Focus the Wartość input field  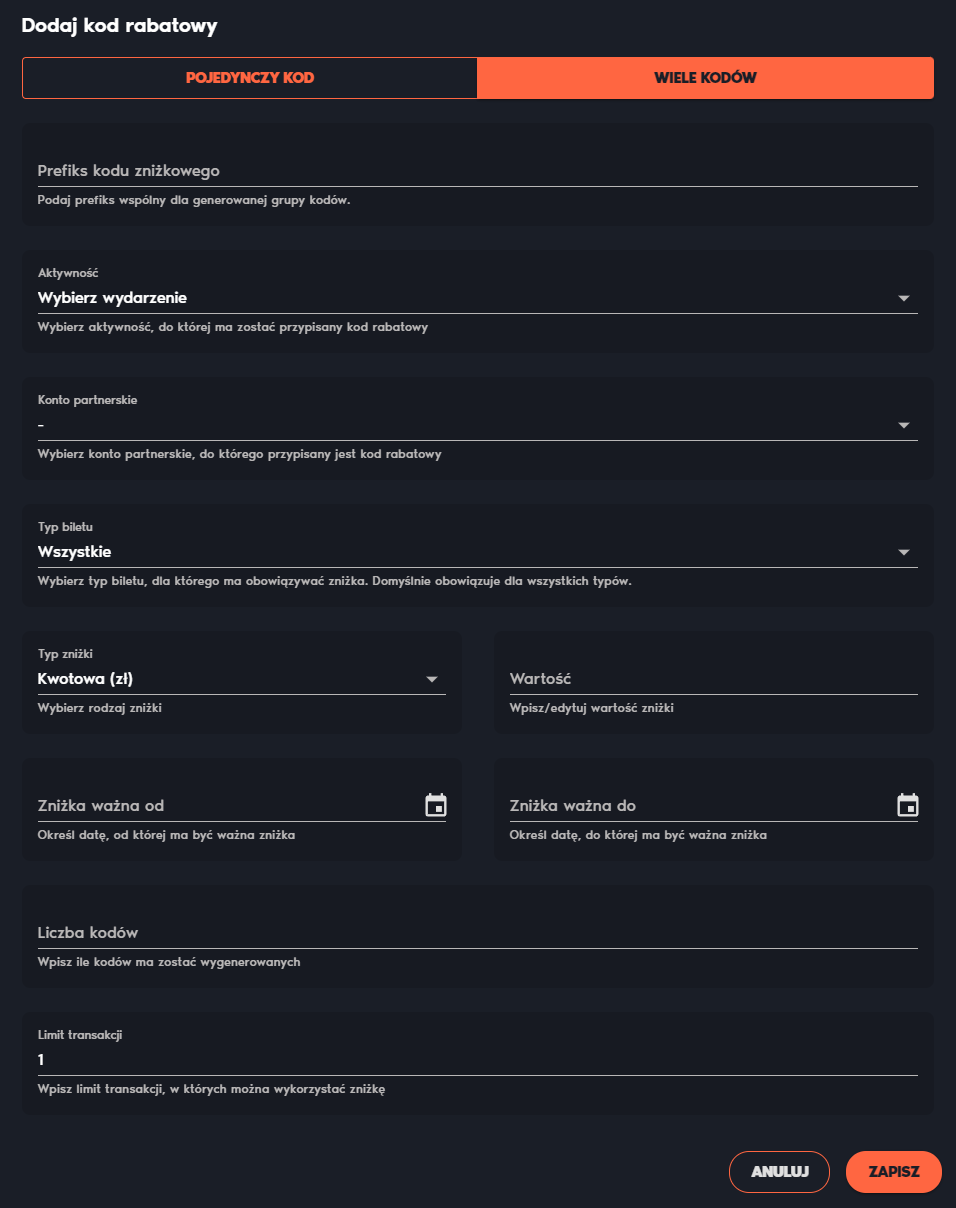(714, 679)
